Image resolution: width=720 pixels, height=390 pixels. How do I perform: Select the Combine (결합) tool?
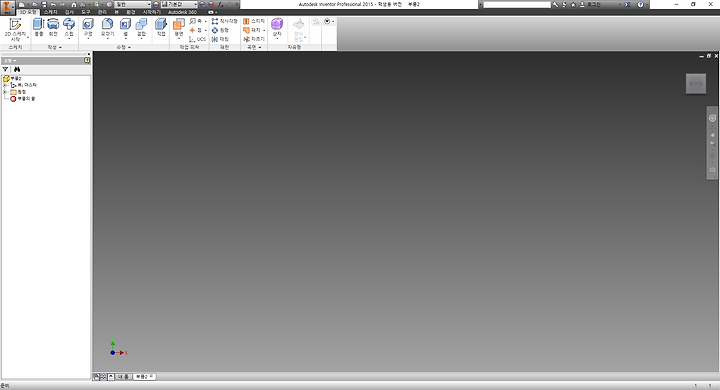click(x=141, y=28)
